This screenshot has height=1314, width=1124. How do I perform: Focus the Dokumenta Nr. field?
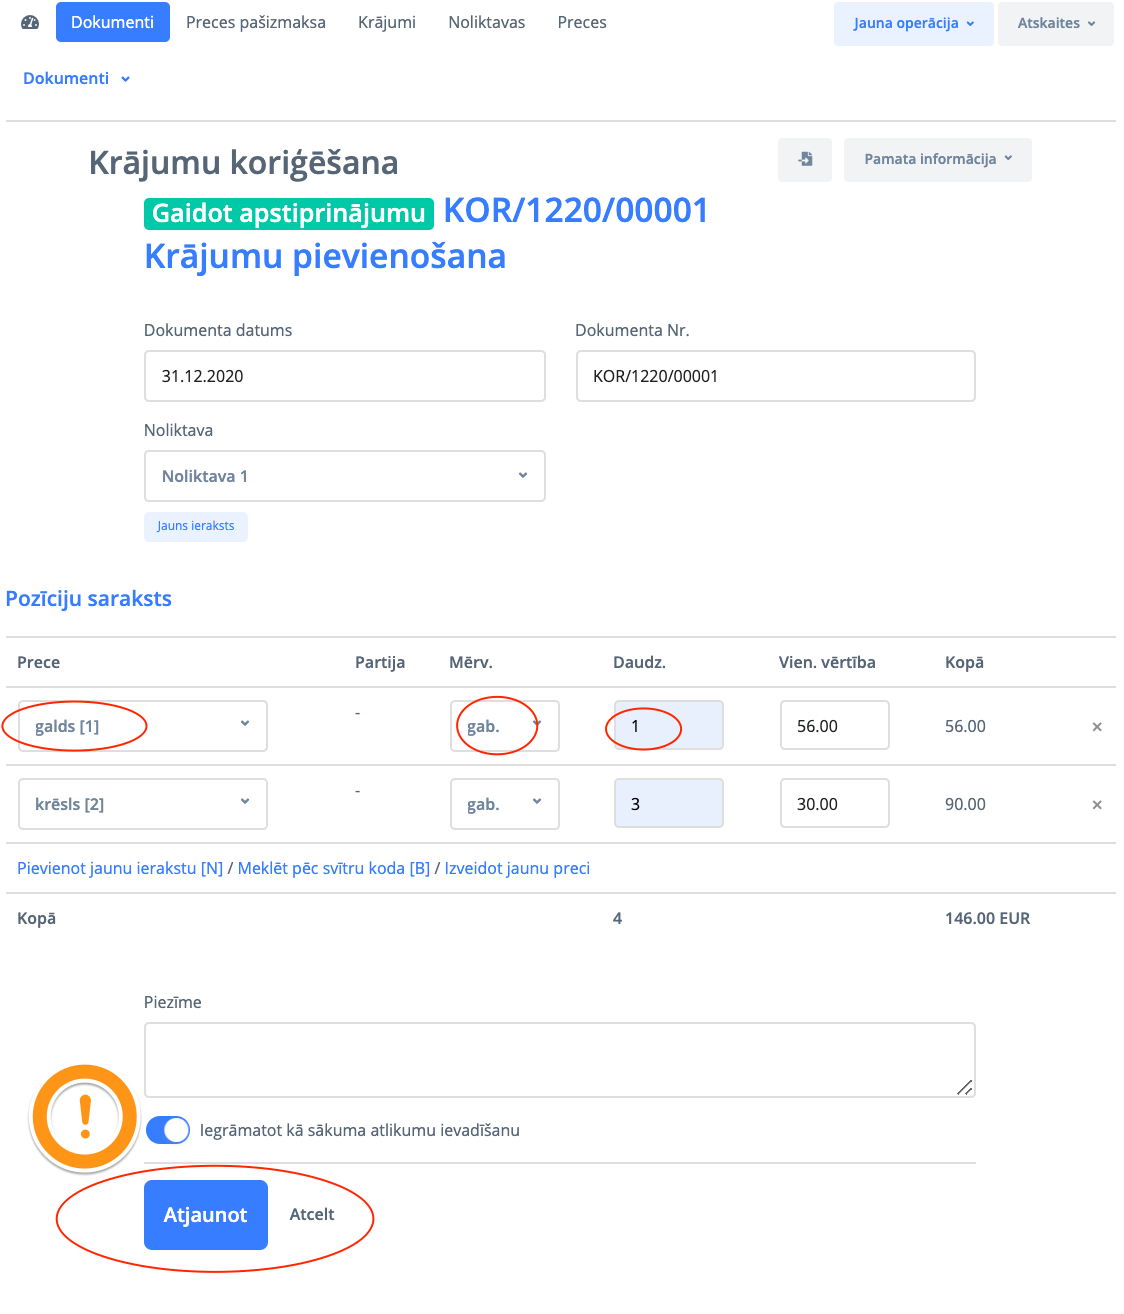776,376
